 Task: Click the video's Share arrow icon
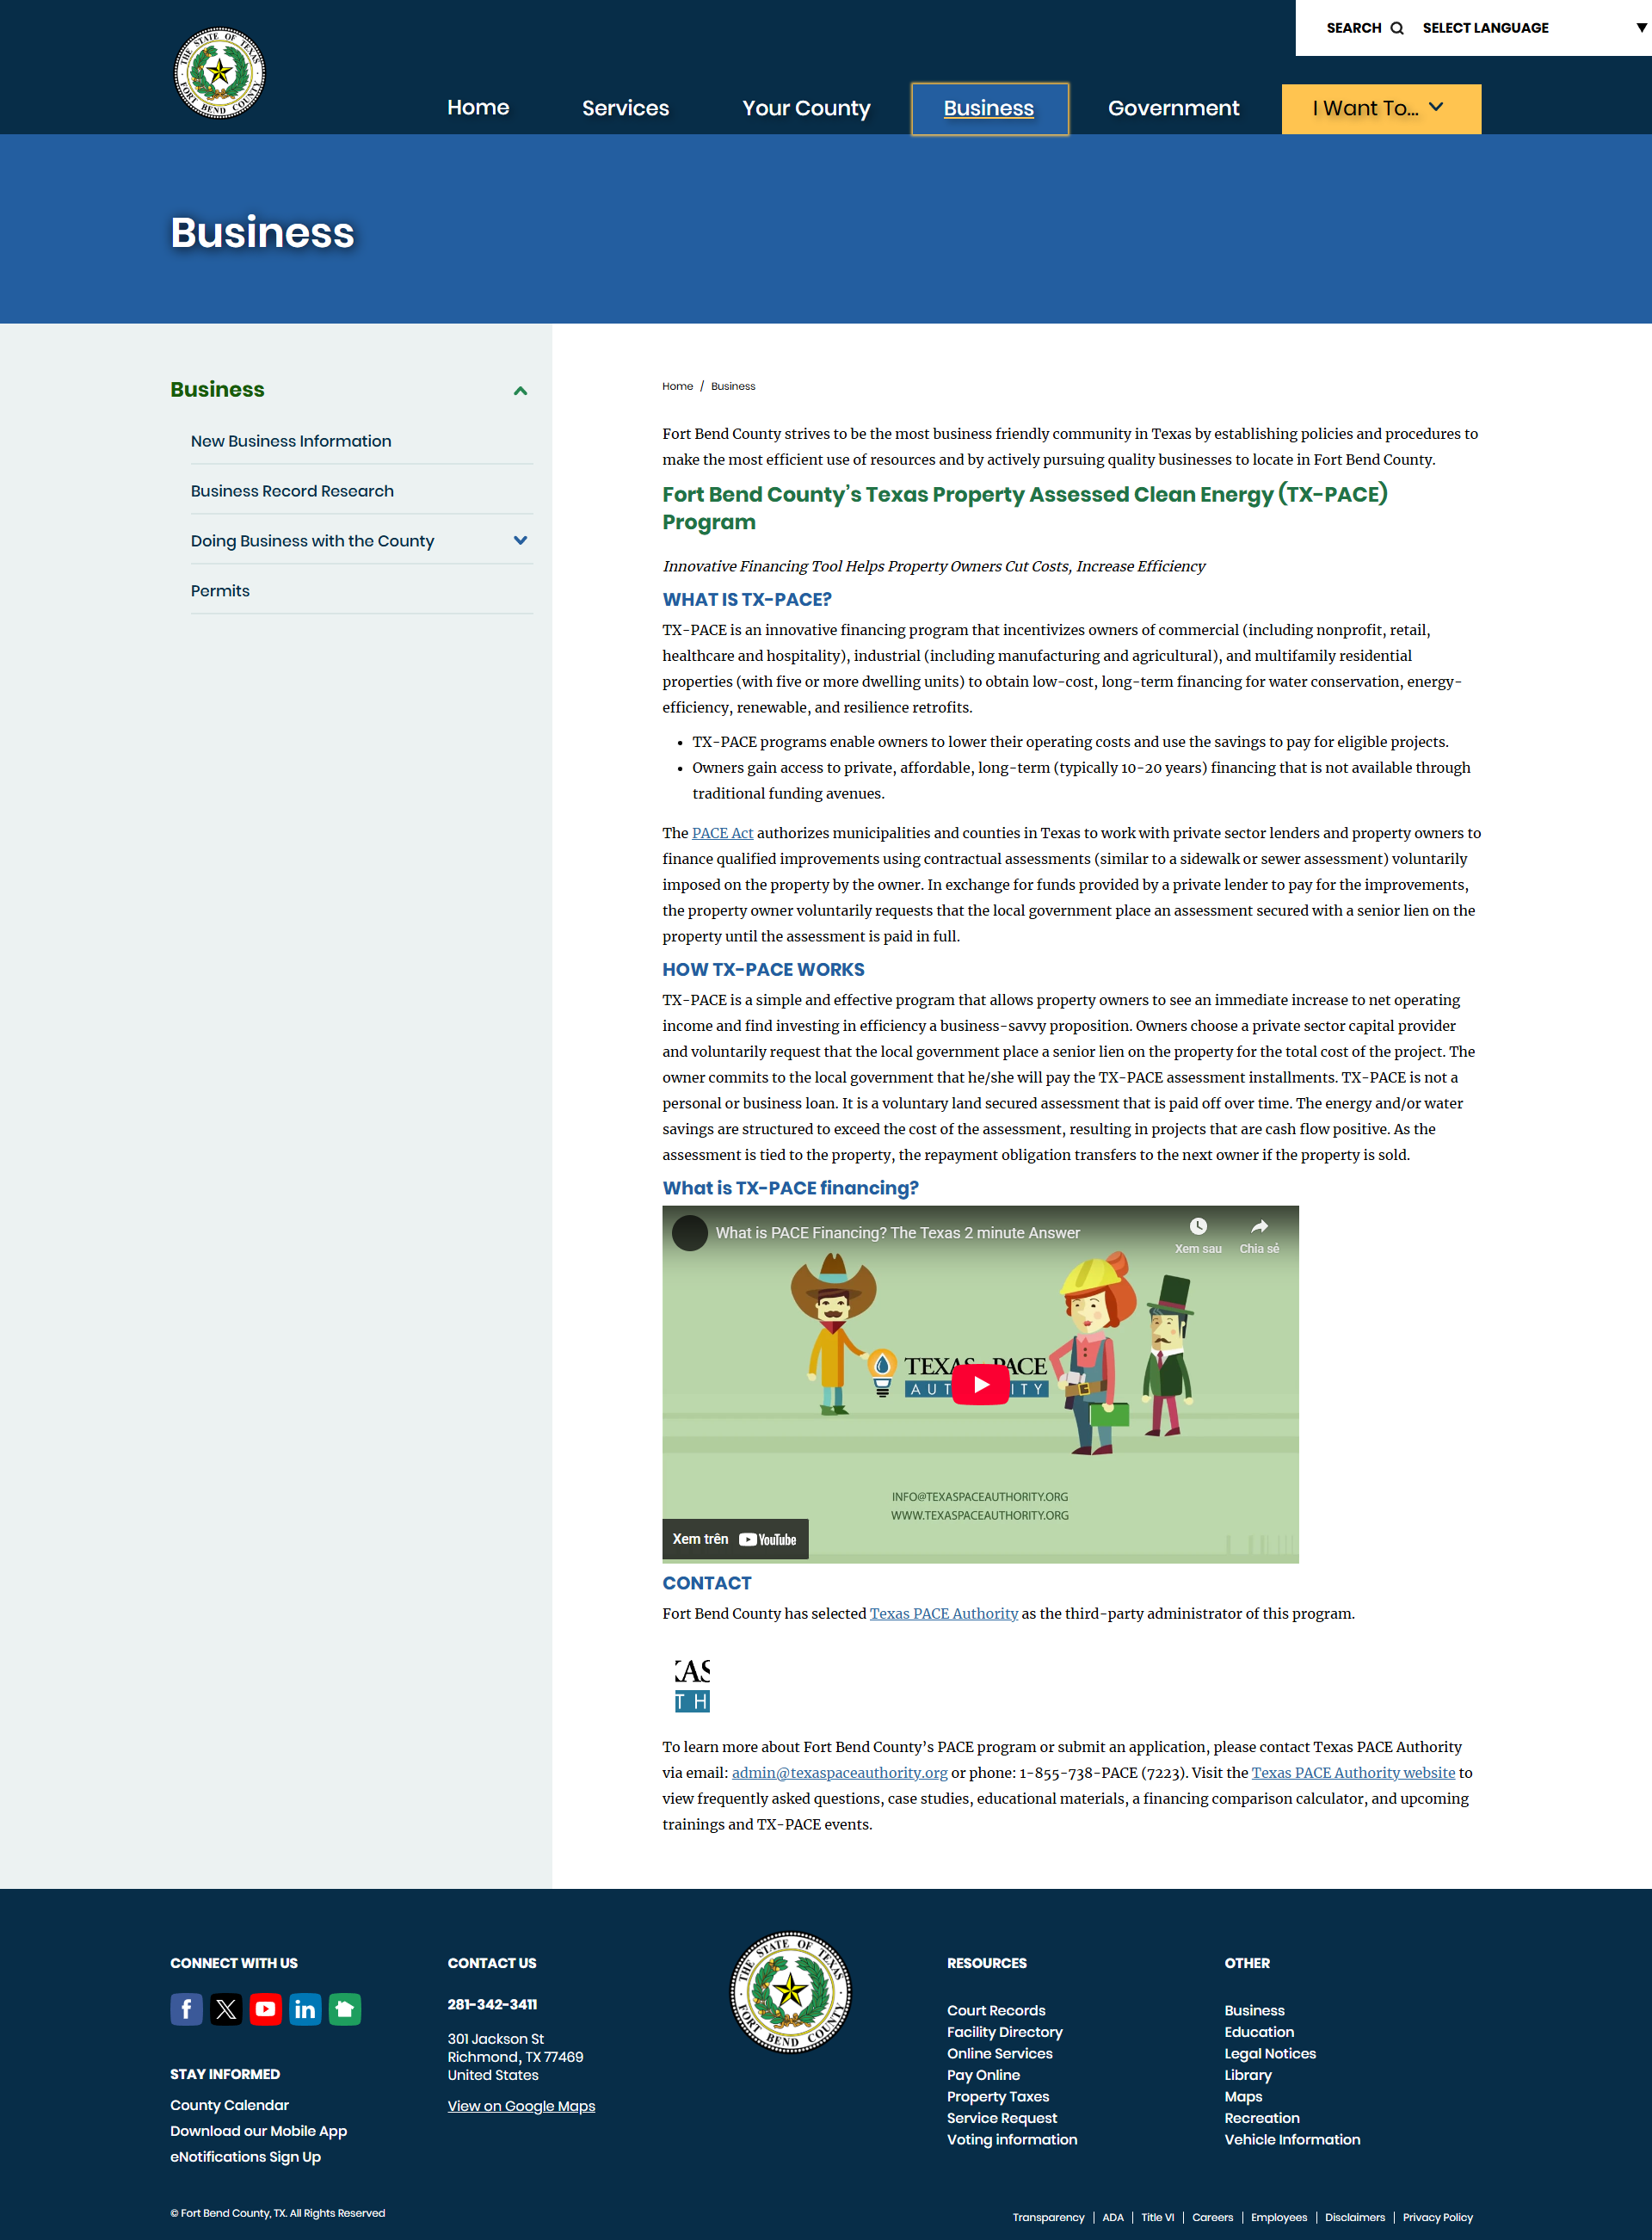tap(1259, 1226)
